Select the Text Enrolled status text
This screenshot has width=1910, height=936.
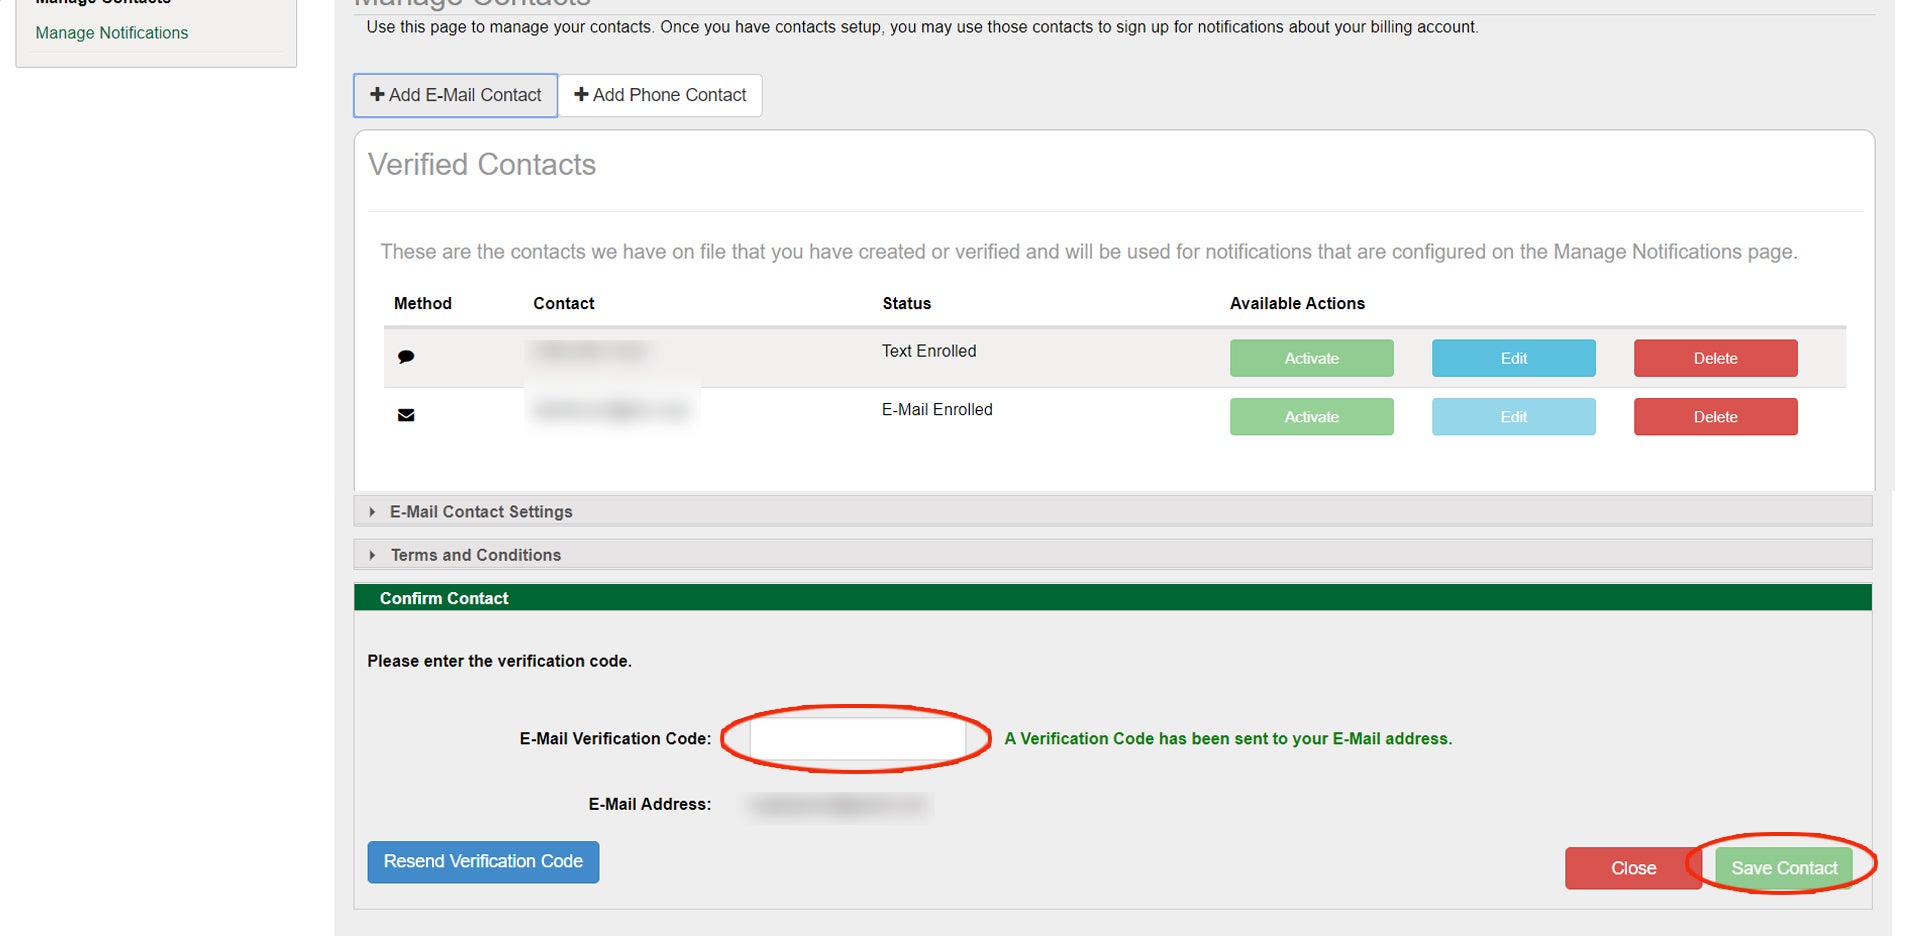[928, 351]
